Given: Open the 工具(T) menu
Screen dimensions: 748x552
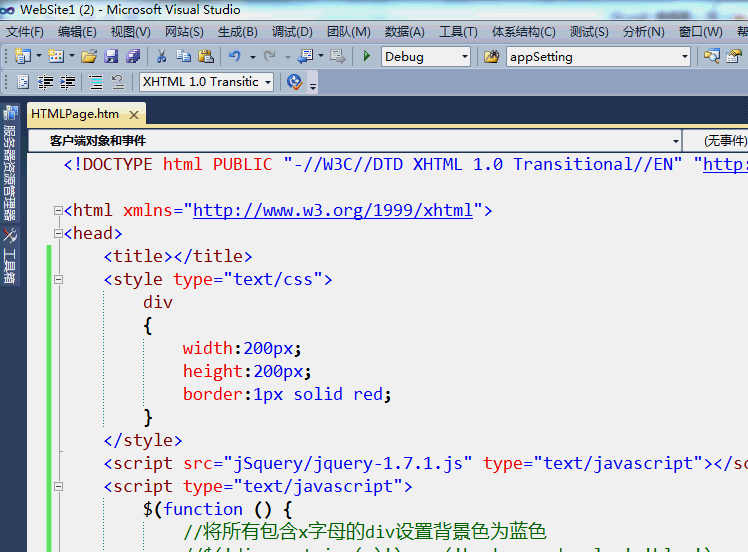Looking at the screenshot, I should 458,31.
